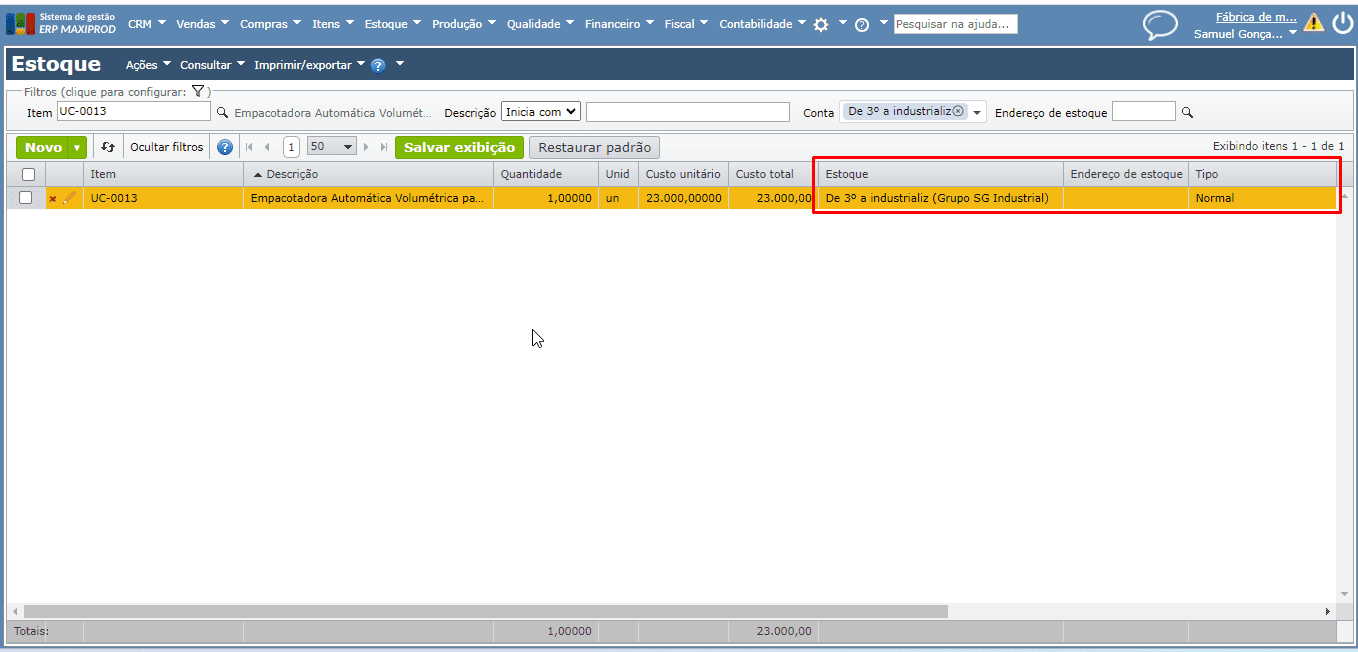Open the Imprimir/exportar menu
Viewport: 1358px width, 652px height.
309,65
